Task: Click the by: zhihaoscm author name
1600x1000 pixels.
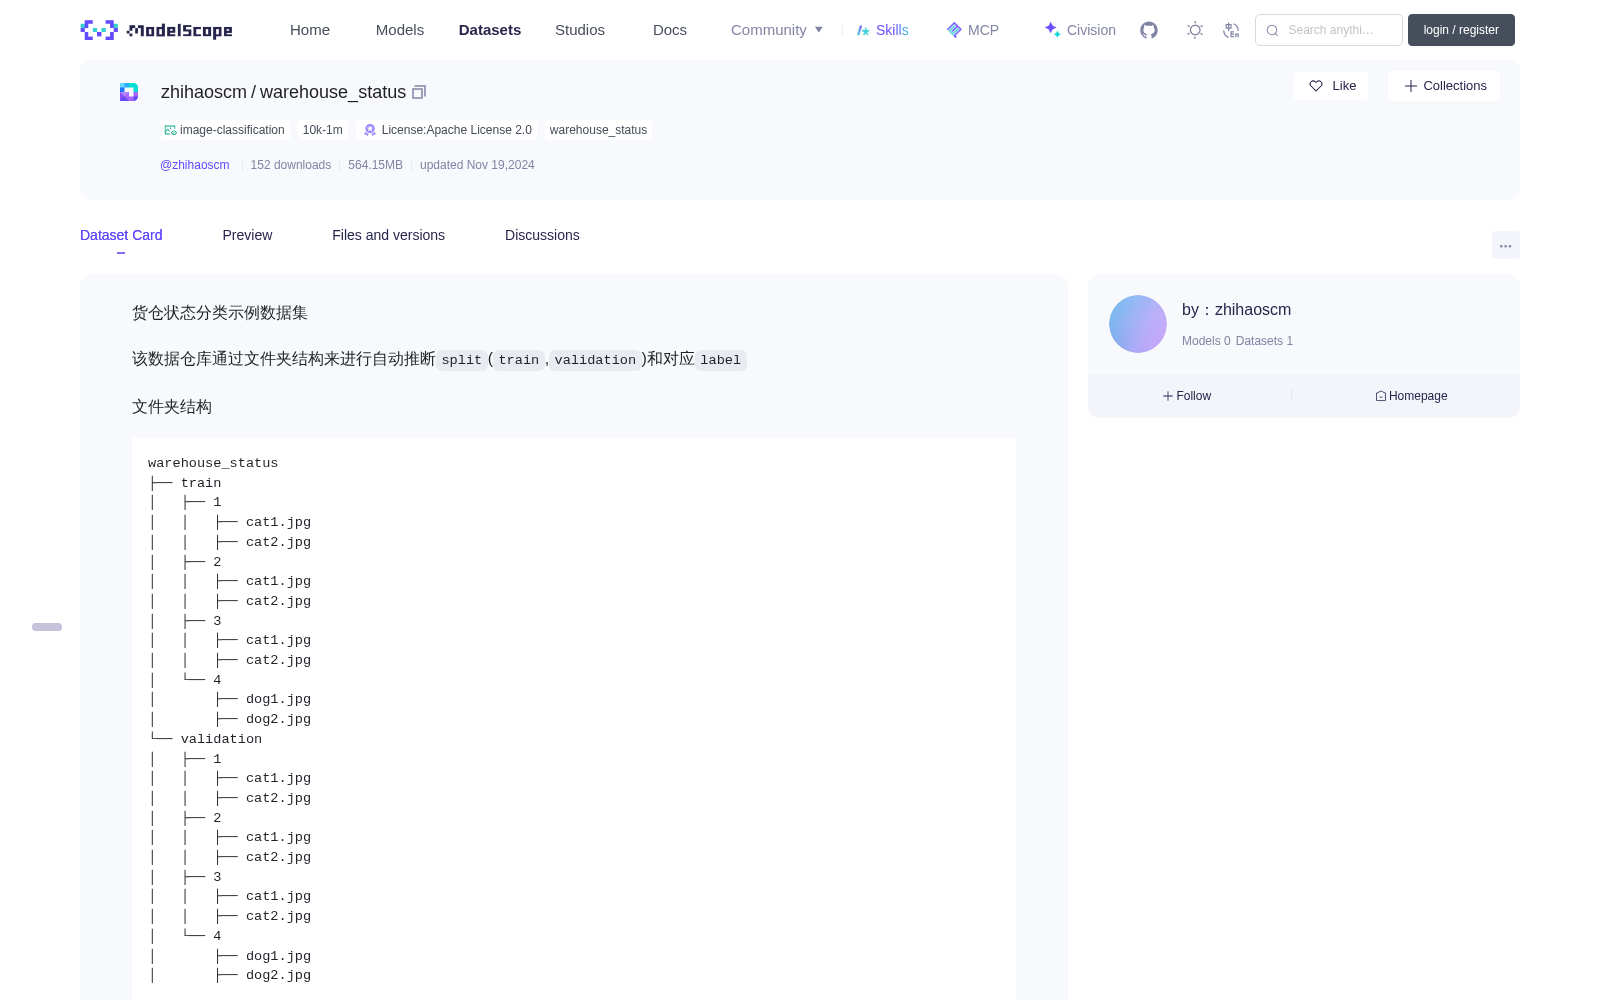Action: [x=1236, y=310]
